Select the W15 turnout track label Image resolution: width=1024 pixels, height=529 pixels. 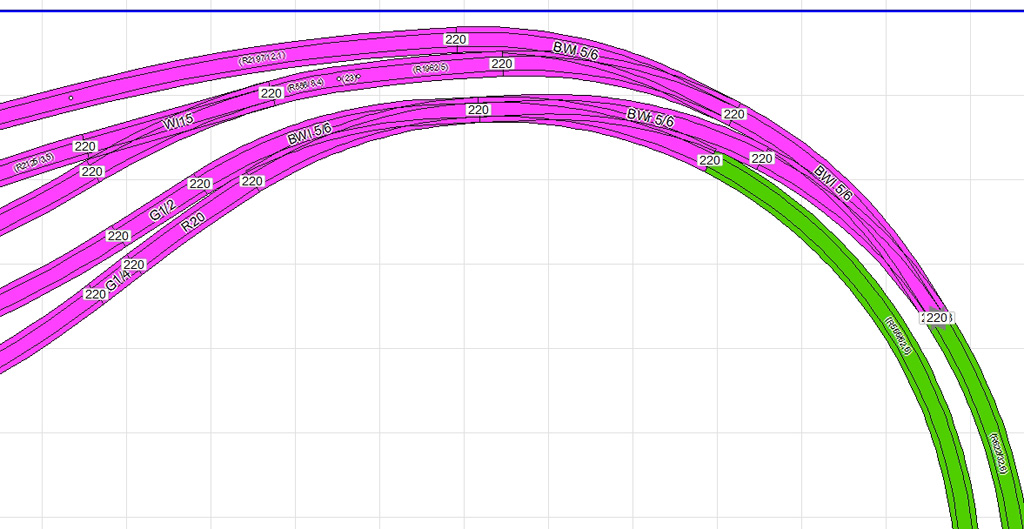(179, 123)
